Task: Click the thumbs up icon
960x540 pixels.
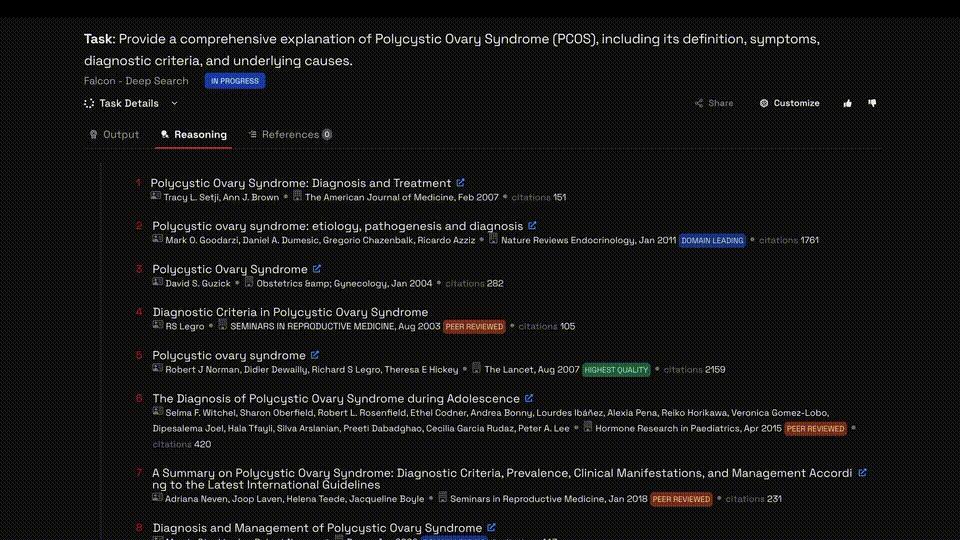Action: [x=848, y=103]
